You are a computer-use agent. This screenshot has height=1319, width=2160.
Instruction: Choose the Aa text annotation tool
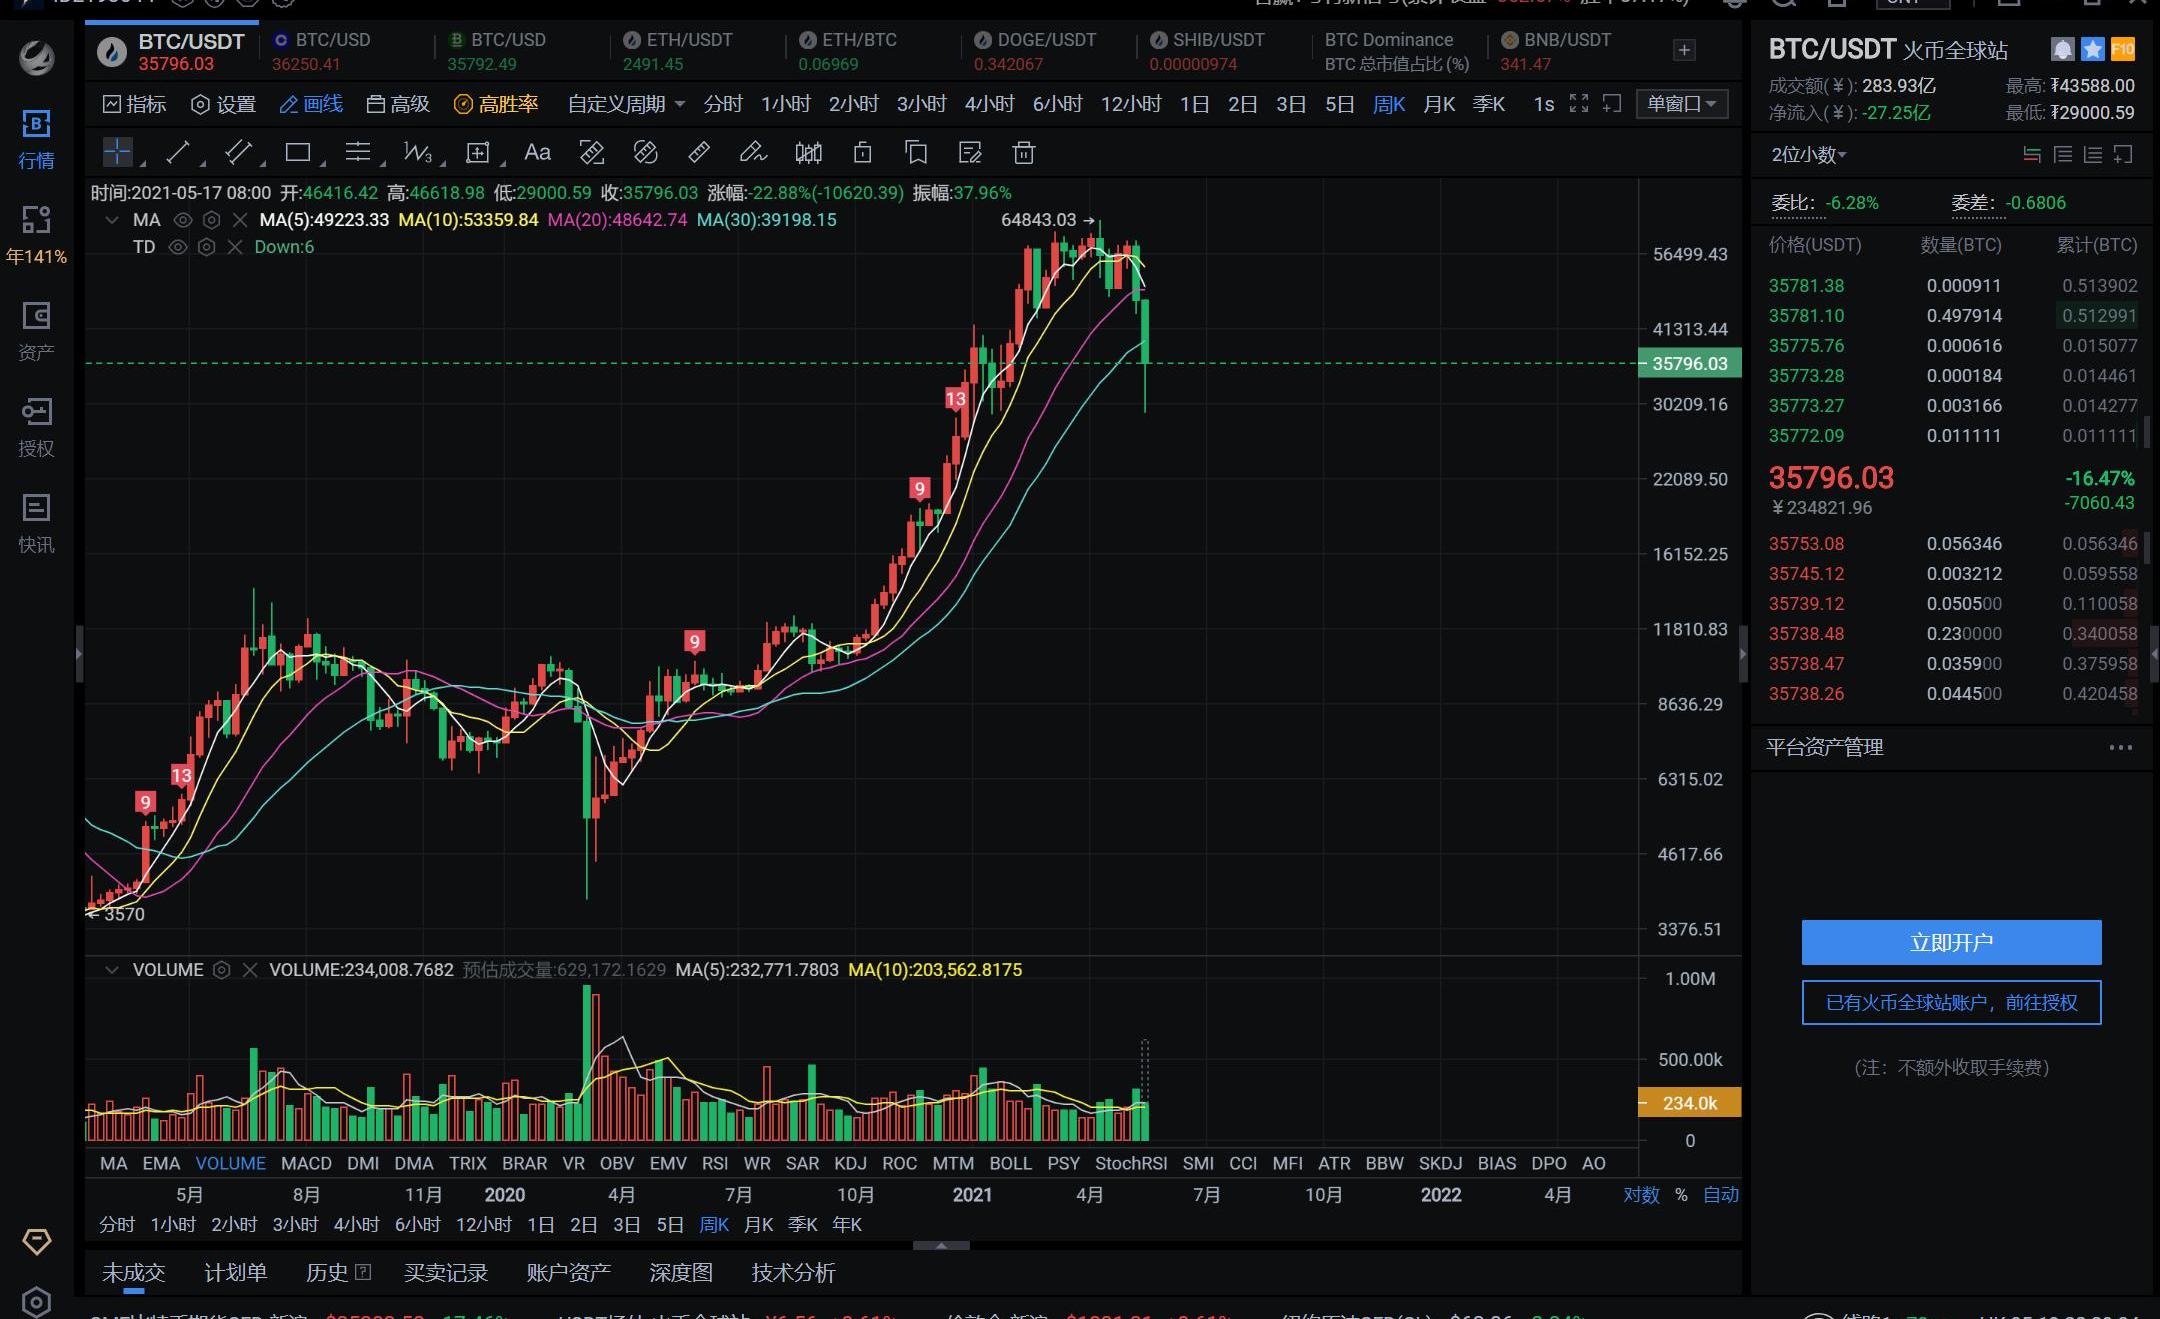tap(537, 152)
